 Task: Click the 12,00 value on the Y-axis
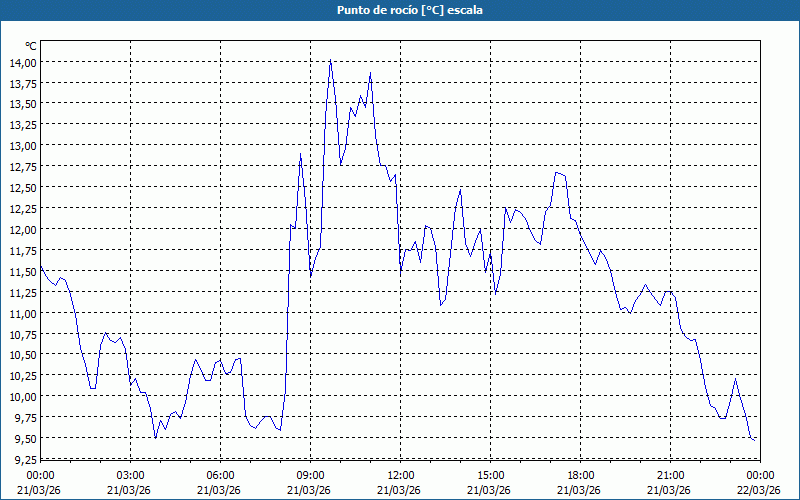point(23,229)
